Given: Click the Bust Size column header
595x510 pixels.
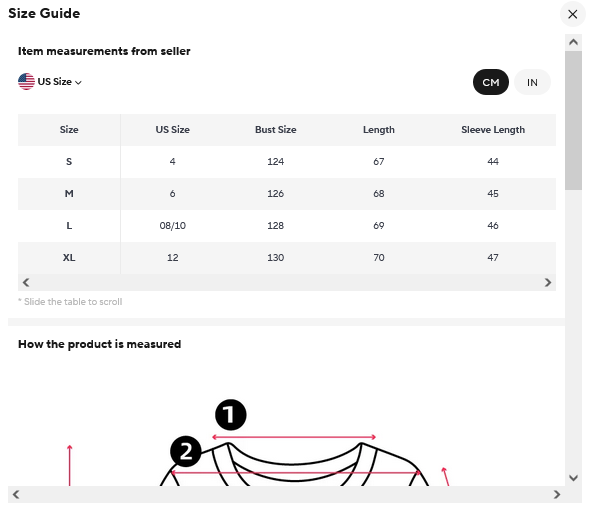Looking at the screenshot, I should coord(275,130).
